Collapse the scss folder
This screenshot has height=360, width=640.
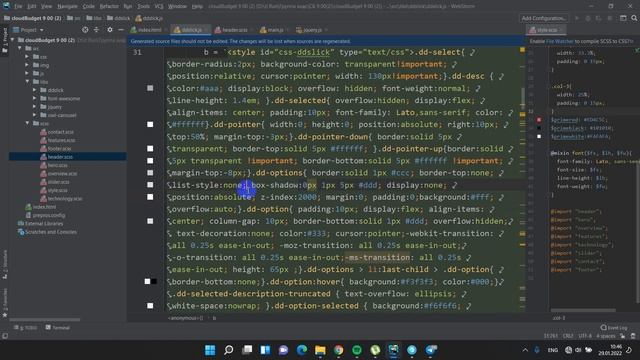pos(28,123)
